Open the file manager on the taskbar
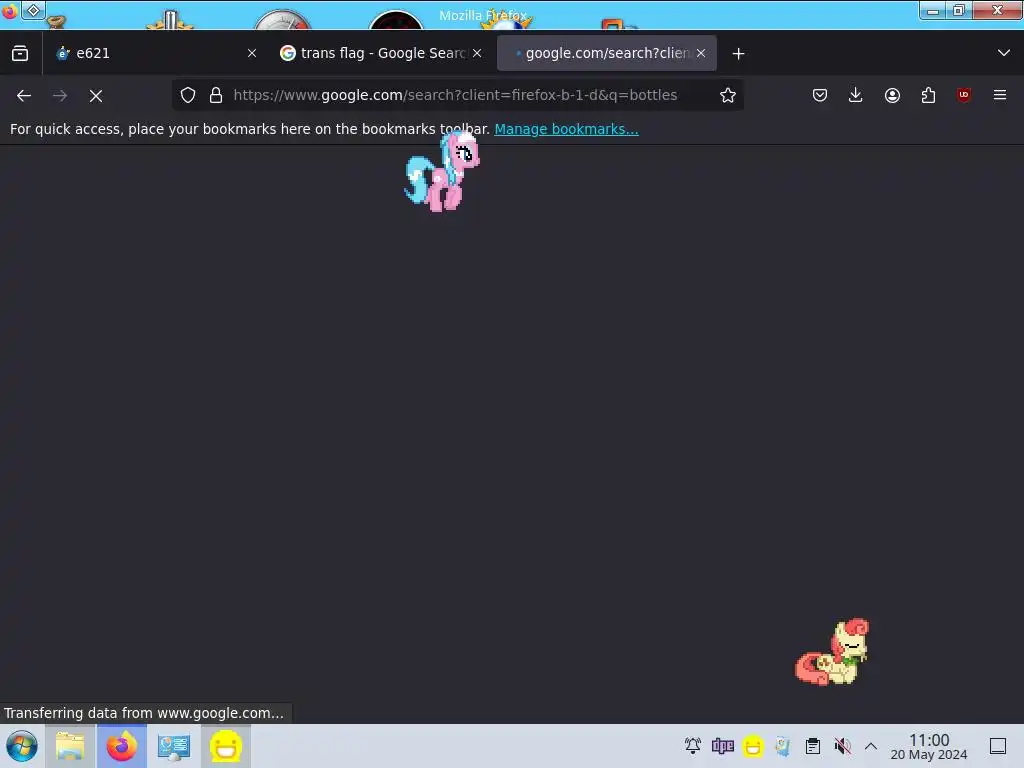Screen dimensions: 1024x768 point(70,746)
